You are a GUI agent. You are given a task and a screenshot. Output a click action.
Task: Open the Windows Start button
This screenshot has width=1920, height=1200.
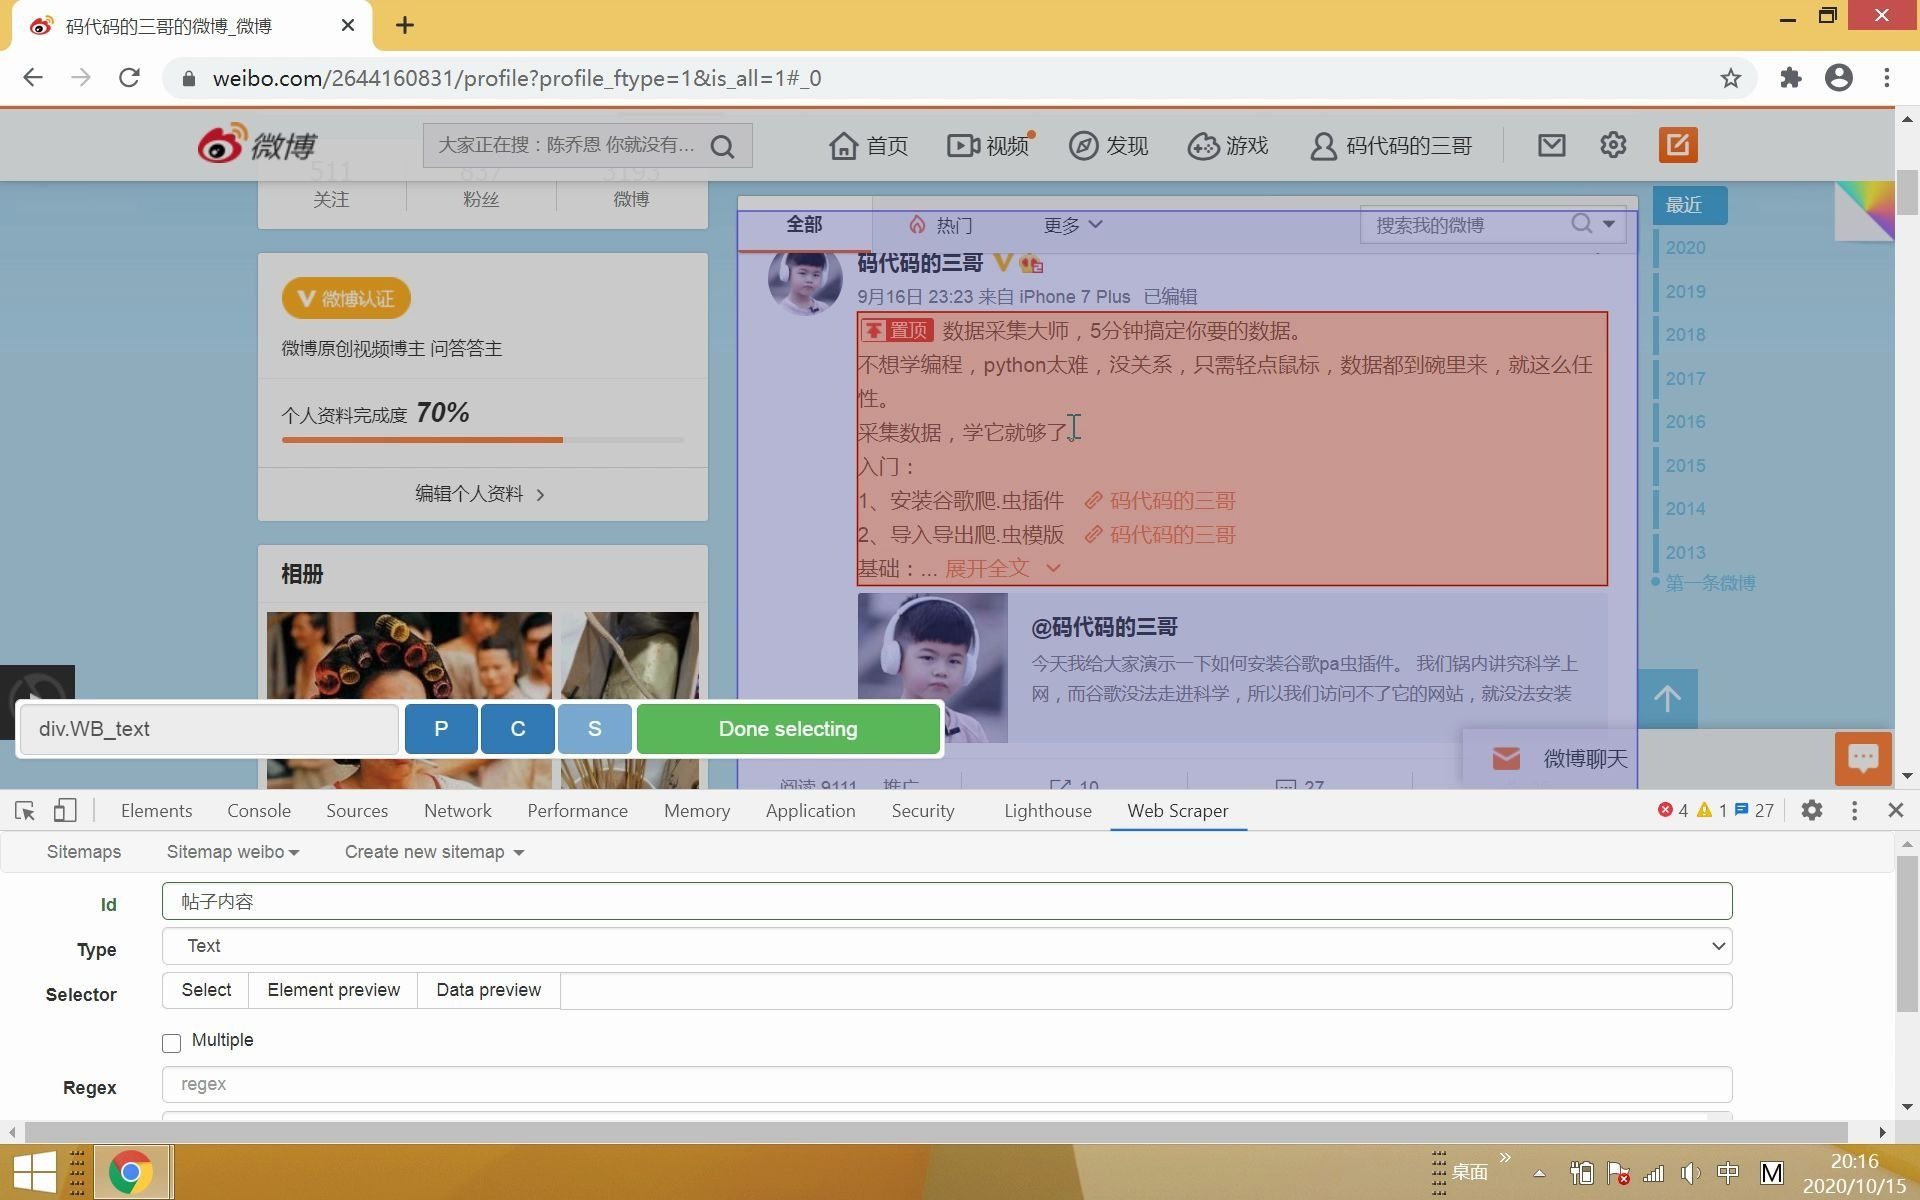(x=34, y=1172)
